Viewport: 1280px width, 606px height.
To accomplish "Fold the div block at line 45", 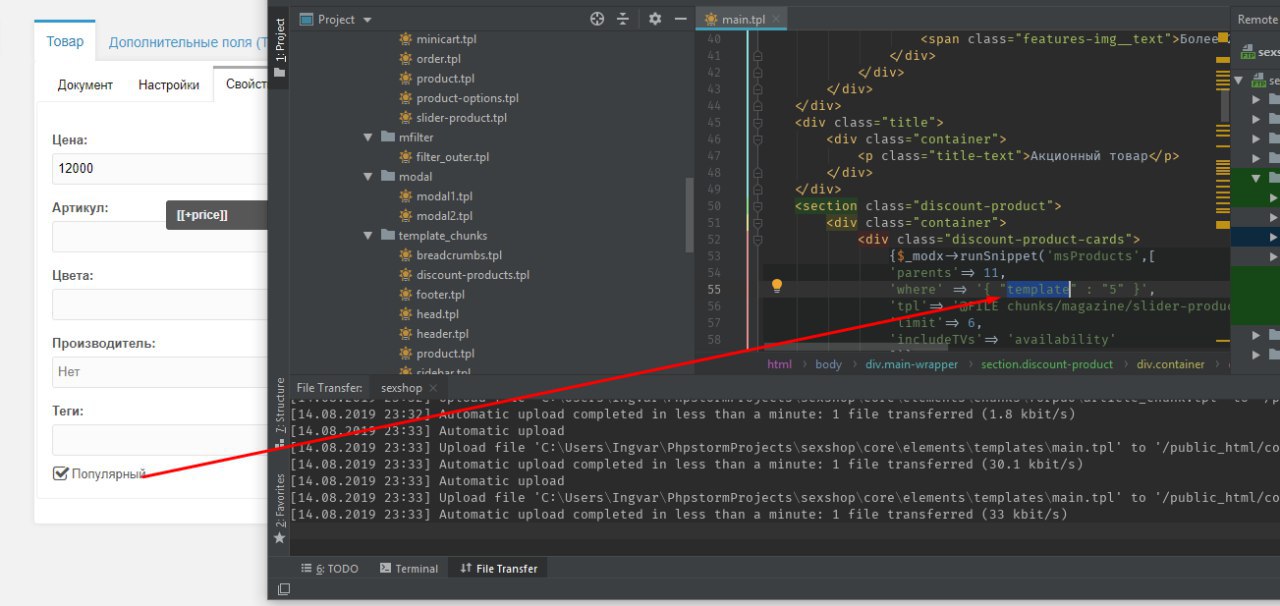I will (x=758, y=122).
